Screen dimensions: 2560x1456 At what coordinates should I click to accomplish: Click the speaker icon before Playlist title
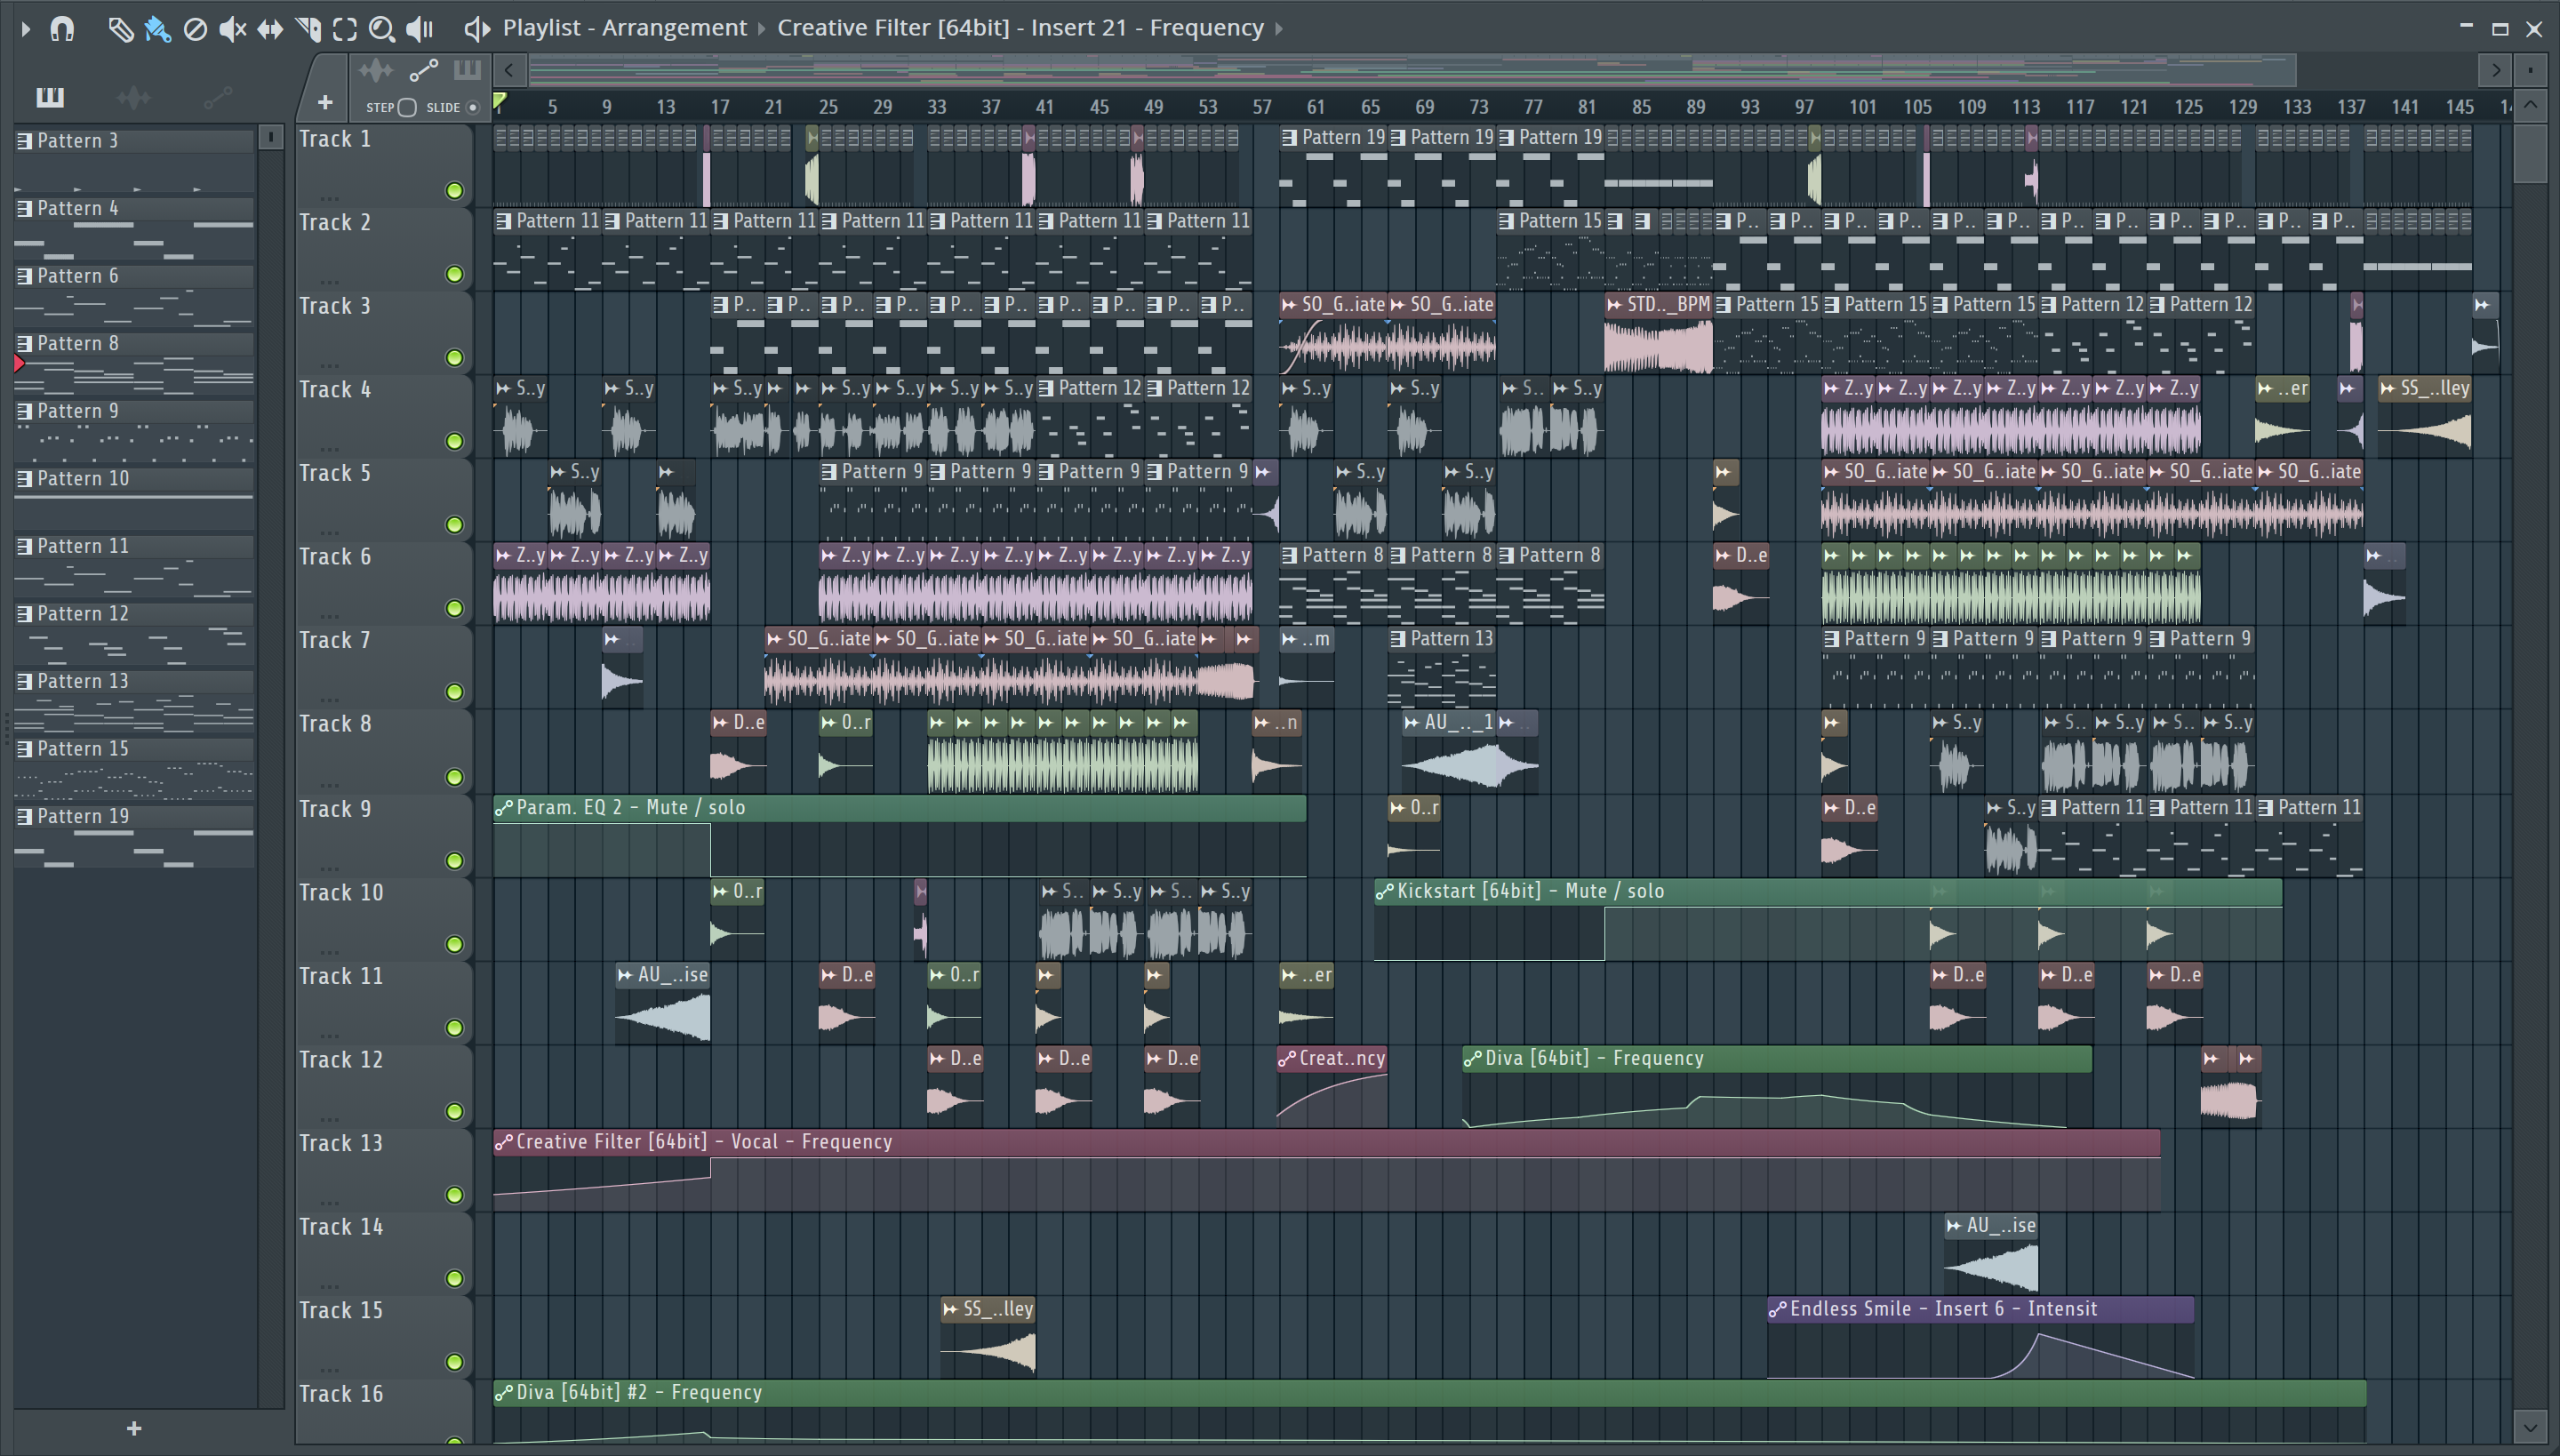[477, 29]
